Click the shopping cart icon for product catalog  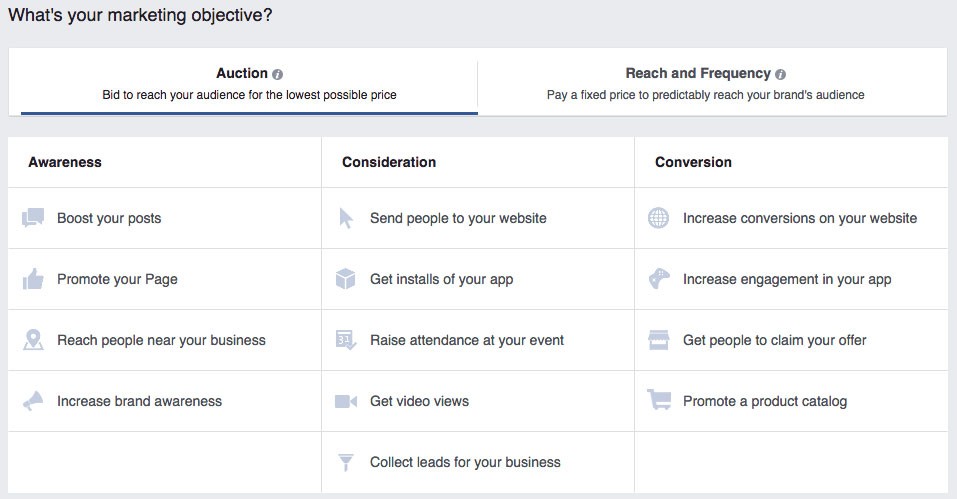(x=658, y=401)
